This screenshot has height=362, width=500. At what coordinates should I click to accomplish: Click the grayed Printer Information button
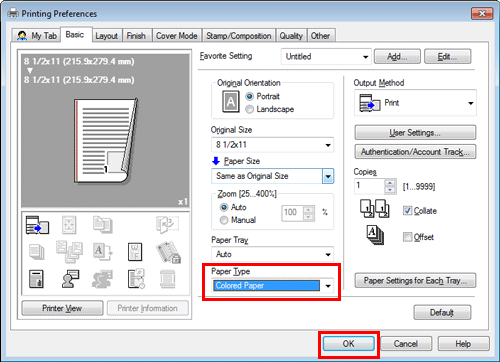tap(148, 308)
